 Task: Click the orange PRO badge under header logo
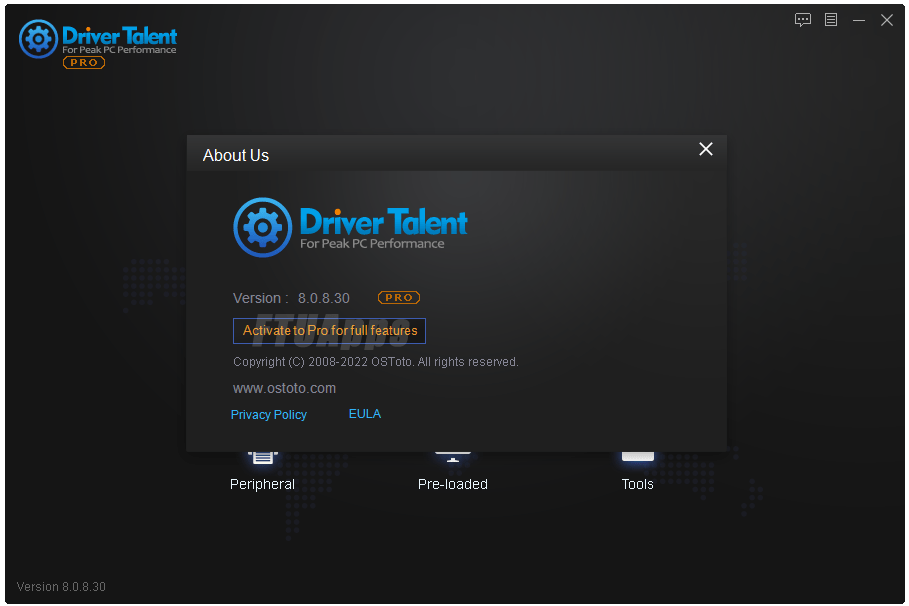[x=84, y=63]
